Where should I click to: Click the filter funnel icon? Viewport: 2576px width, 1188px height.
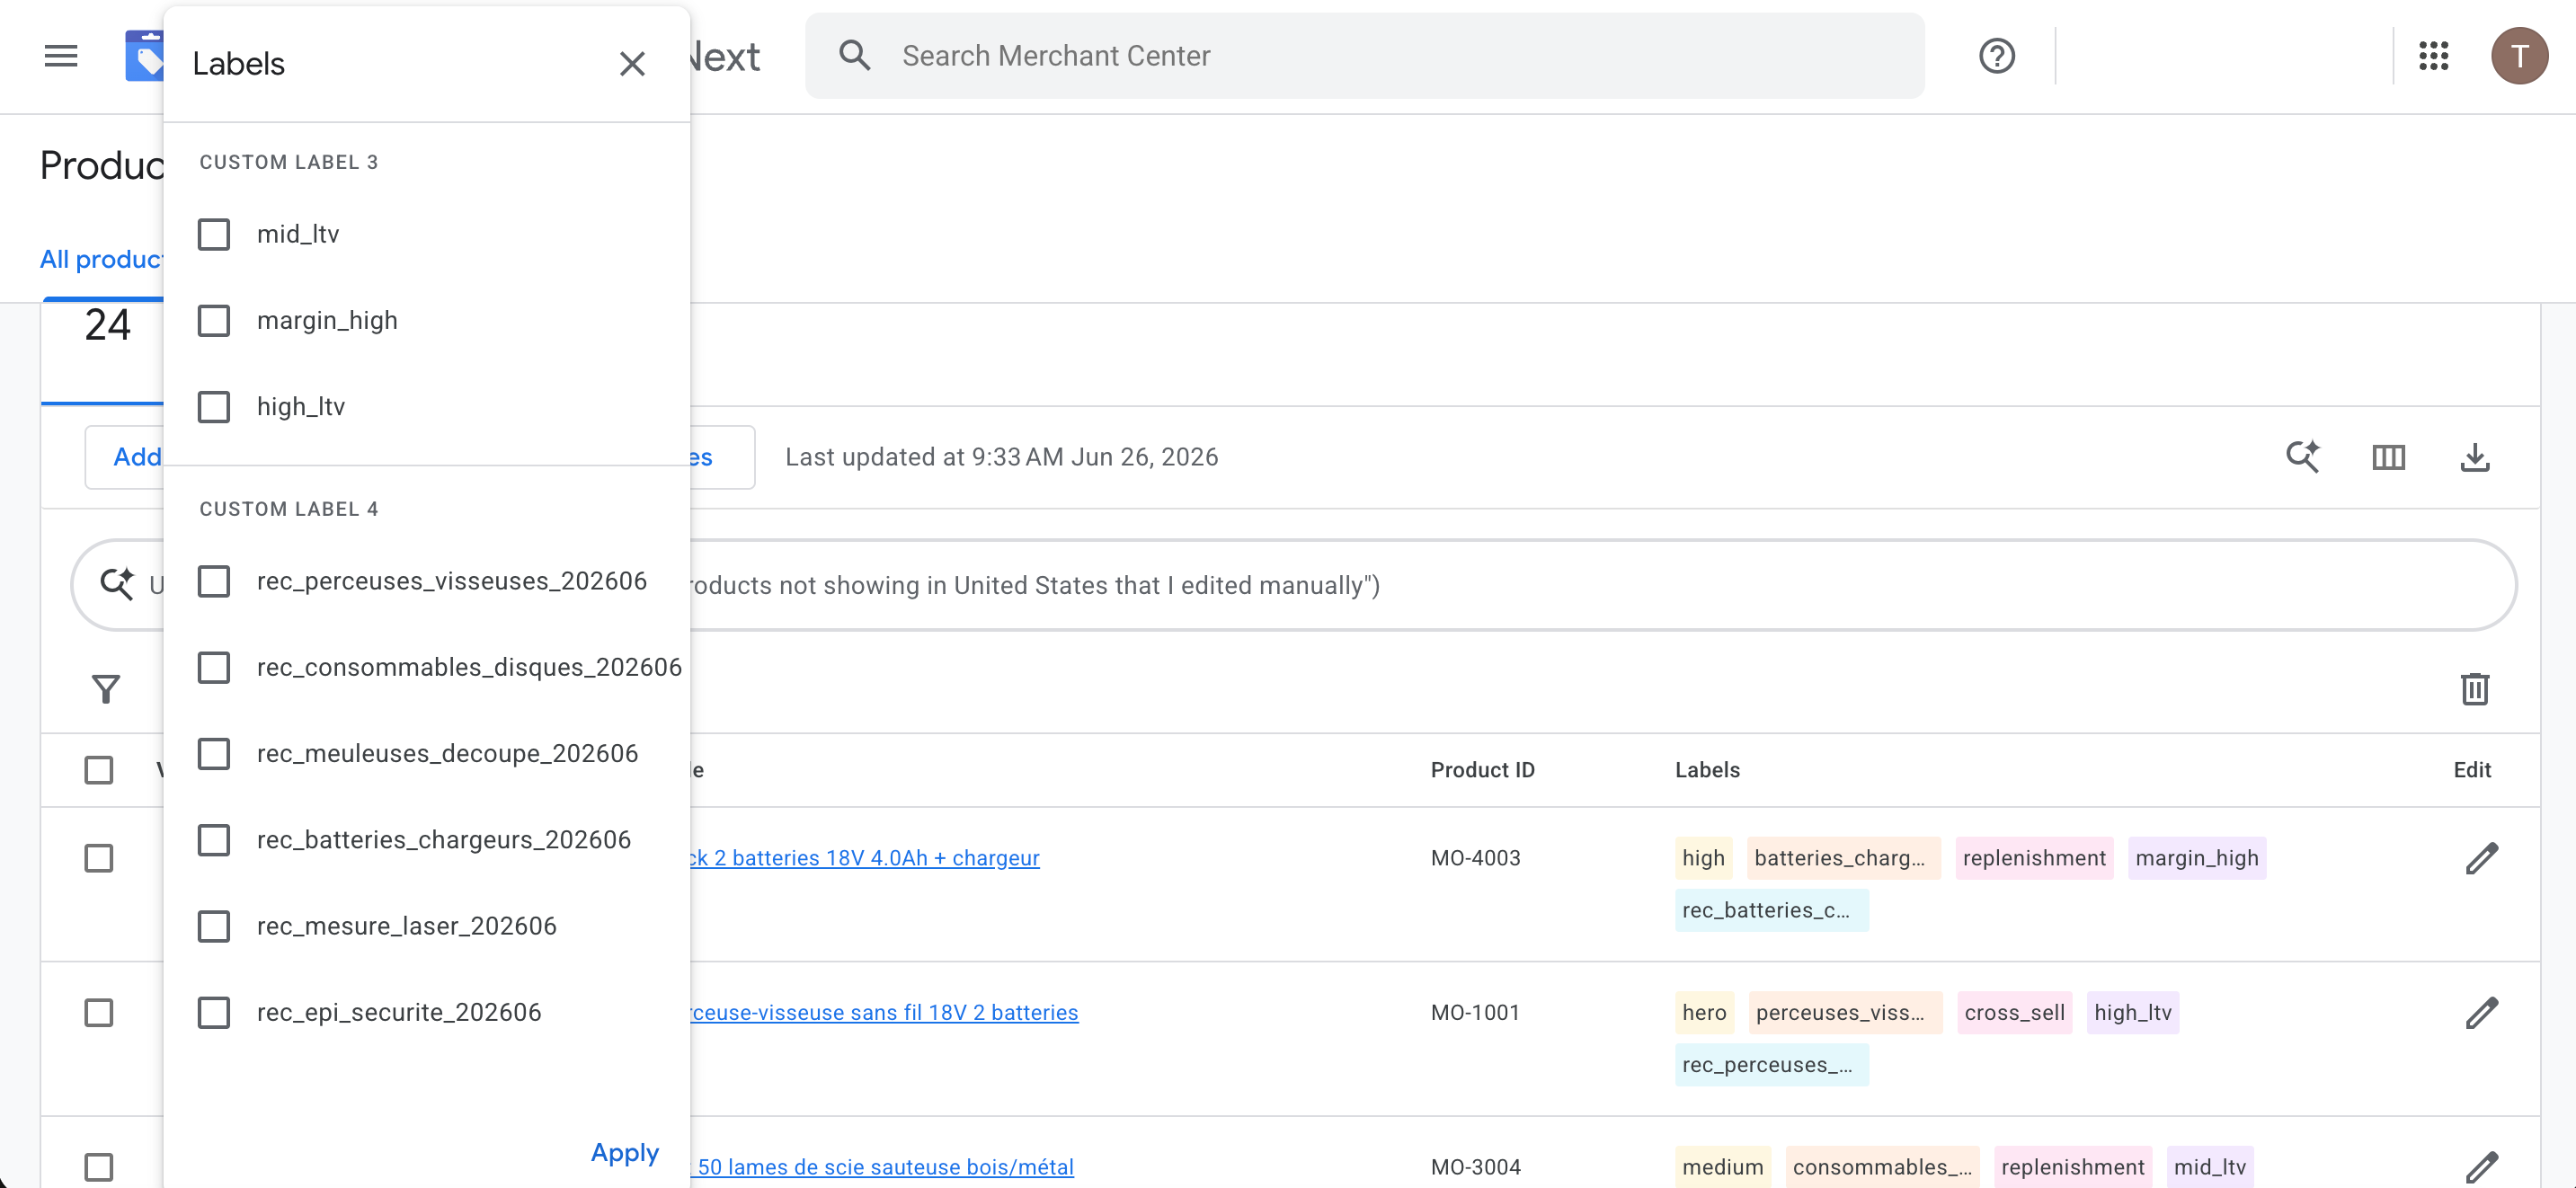point(106,689)
